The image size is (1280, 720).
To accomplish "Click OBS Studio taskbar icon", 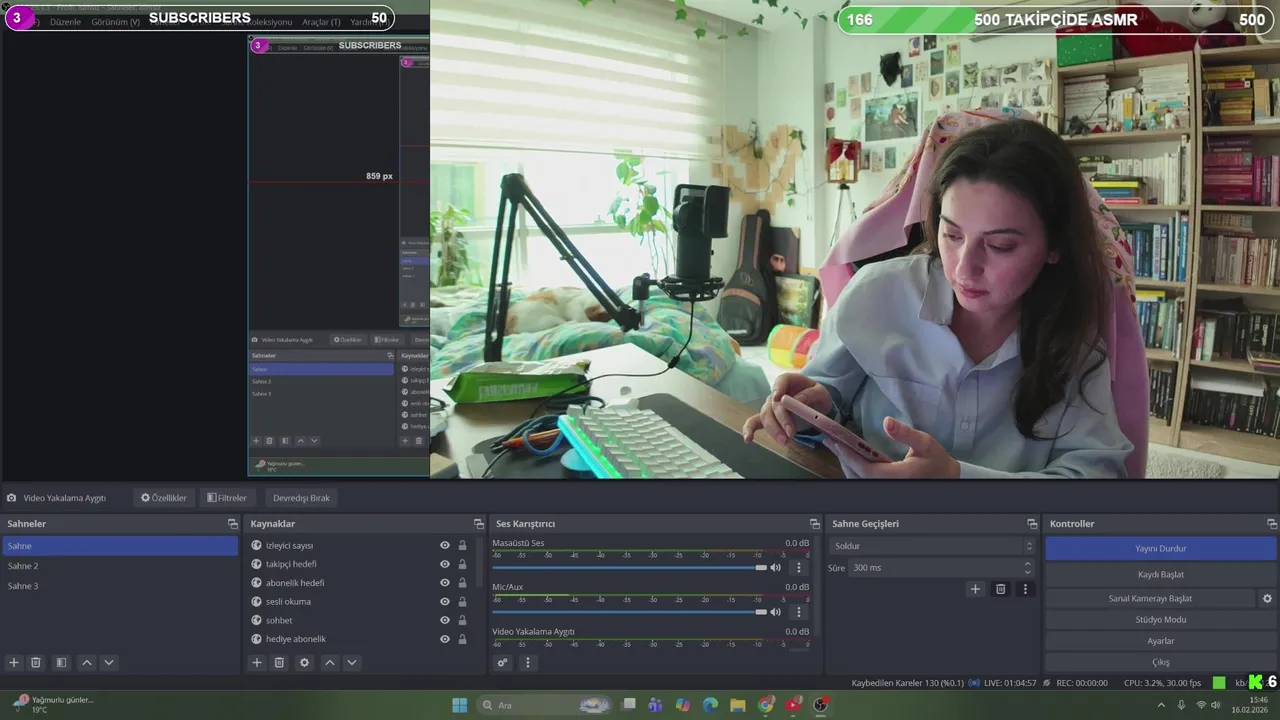I will tap(821, 705).
